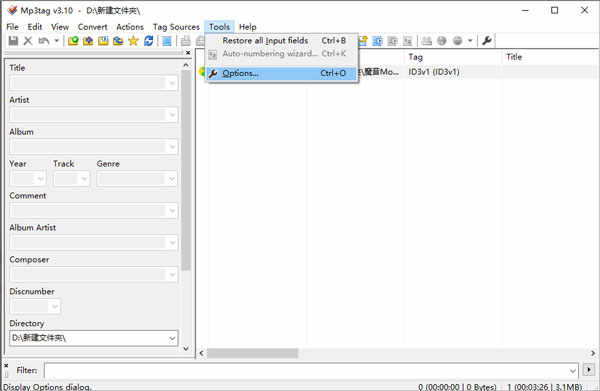Viewport: 600px width, 391px height.
Task: Click the tag panel vertical scrollbar thumb
Action: coord(186,170)
